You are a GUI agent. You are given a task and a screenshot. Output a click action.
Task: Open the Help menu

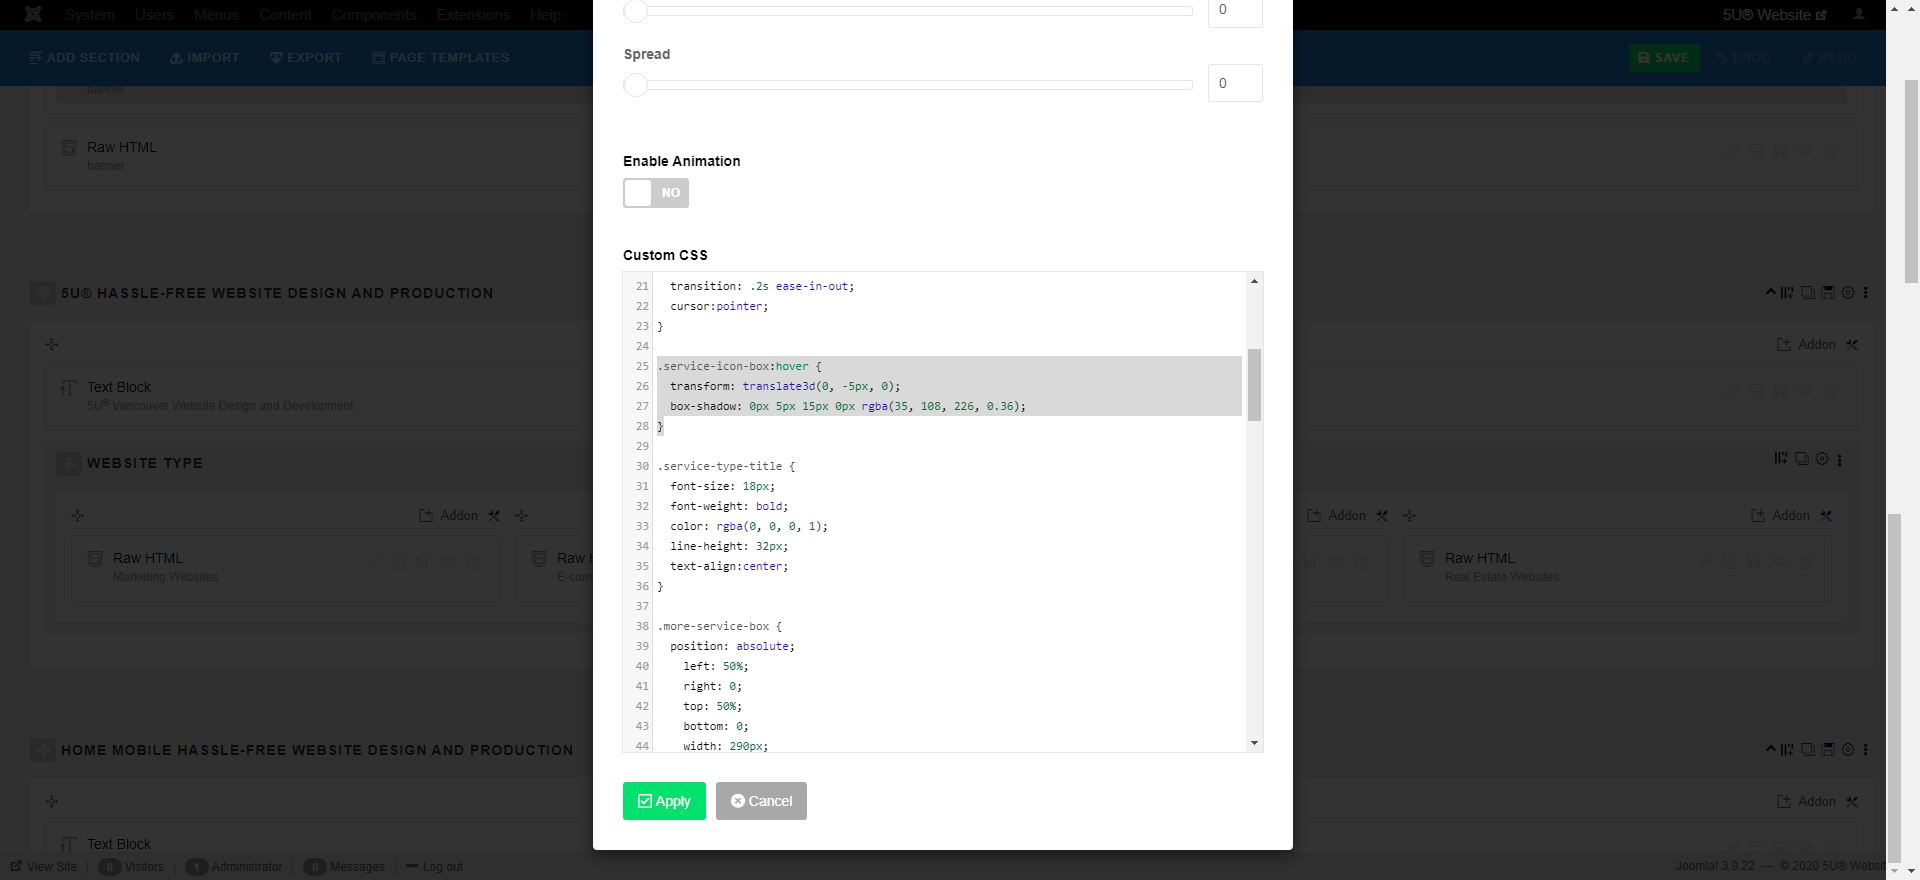pos(545,15)
